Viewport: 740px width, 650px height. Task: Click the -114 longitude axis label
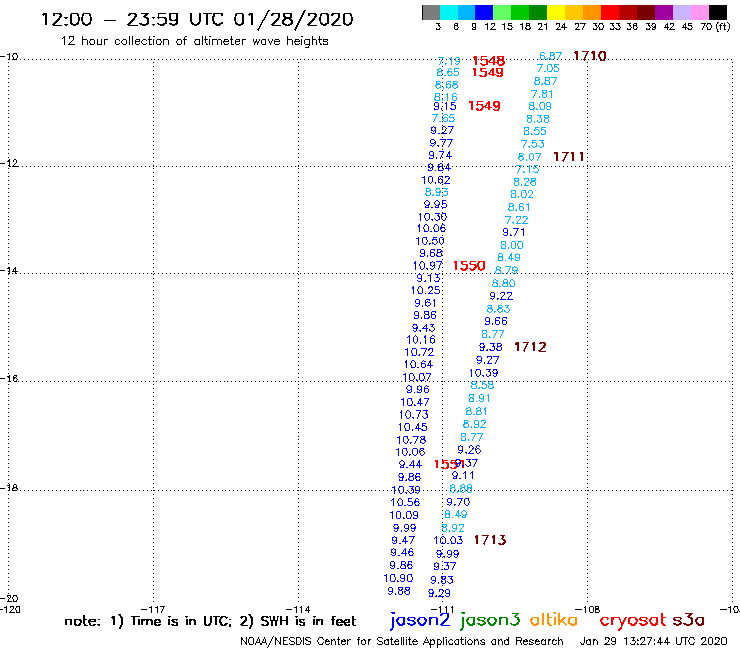point(298,609)
